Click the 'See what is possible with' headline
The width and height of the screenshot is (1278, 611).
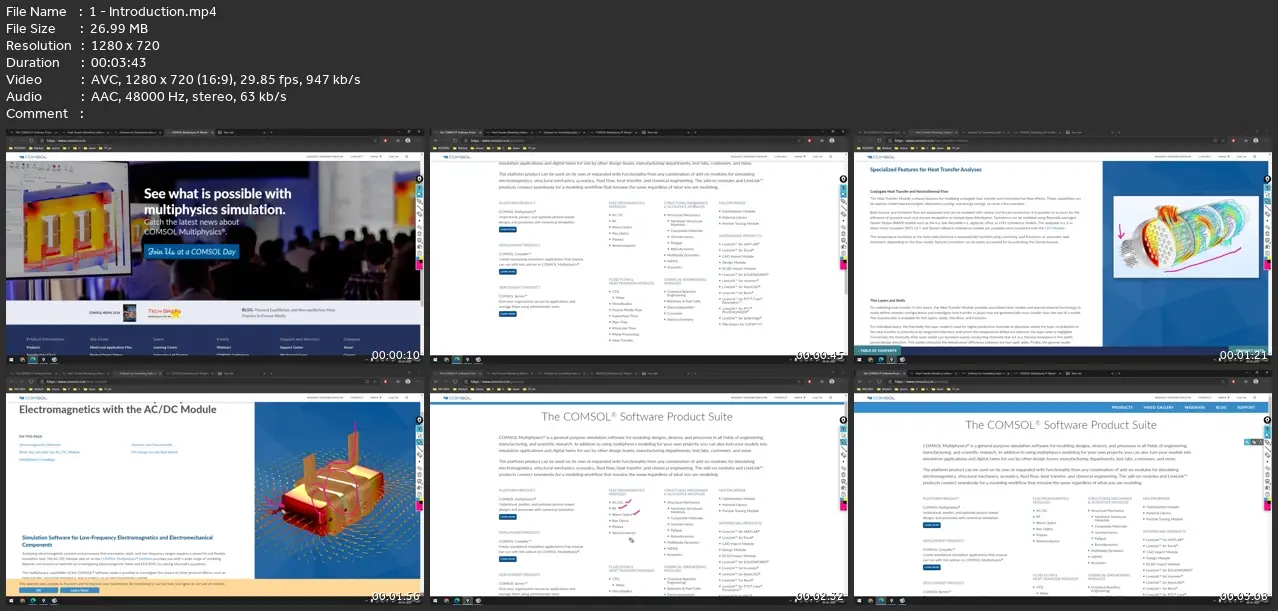coord(218,194)
